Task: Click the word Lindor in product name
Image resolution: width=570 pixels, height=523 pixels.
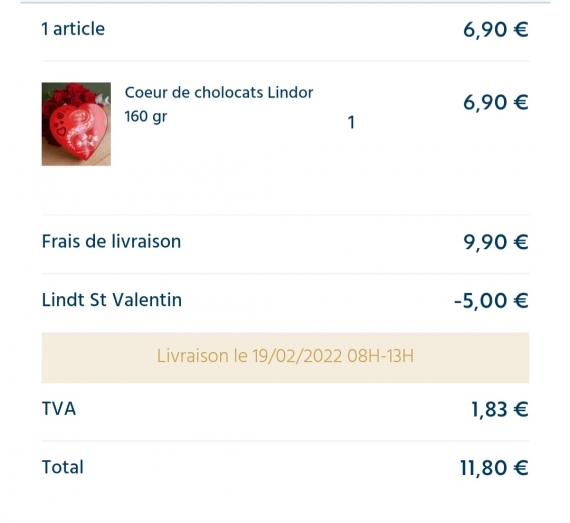Action: tap(290, 93)
